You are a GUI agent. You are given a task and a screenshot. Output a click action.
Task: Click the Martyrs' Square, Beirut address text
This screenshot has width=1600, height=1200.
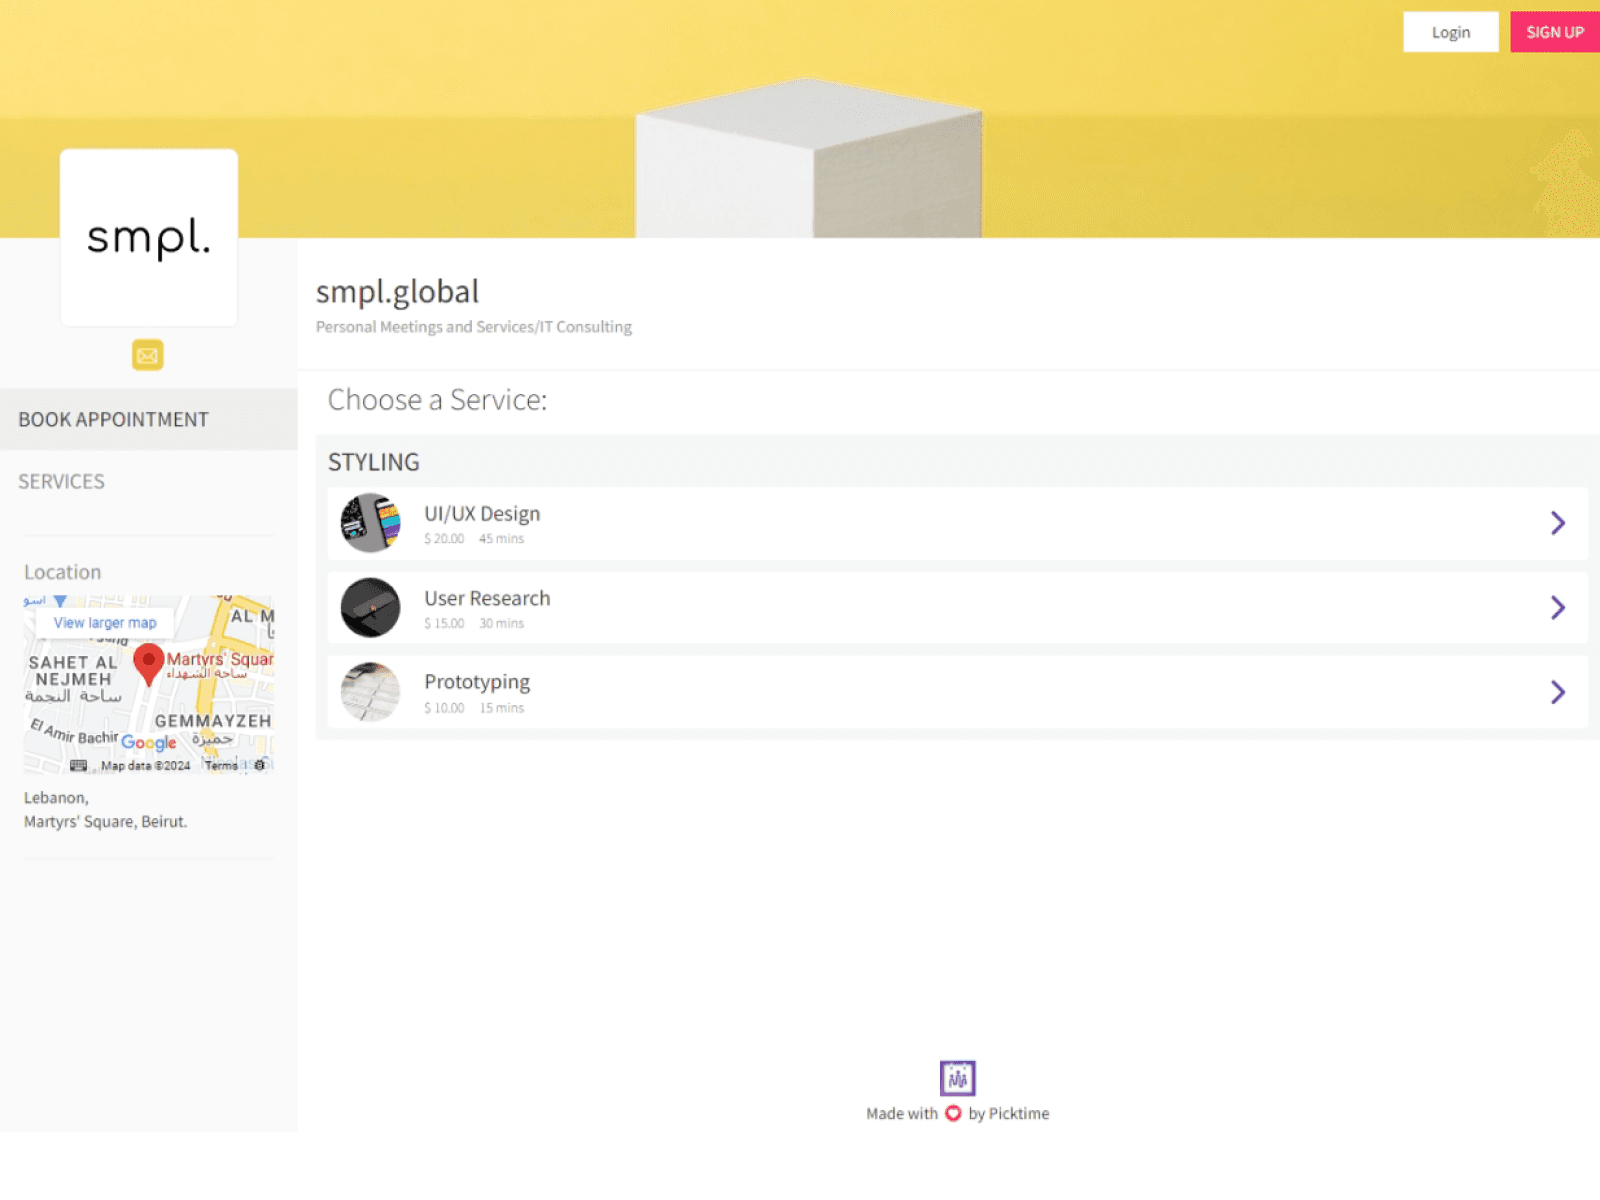(x=105, y=822)
